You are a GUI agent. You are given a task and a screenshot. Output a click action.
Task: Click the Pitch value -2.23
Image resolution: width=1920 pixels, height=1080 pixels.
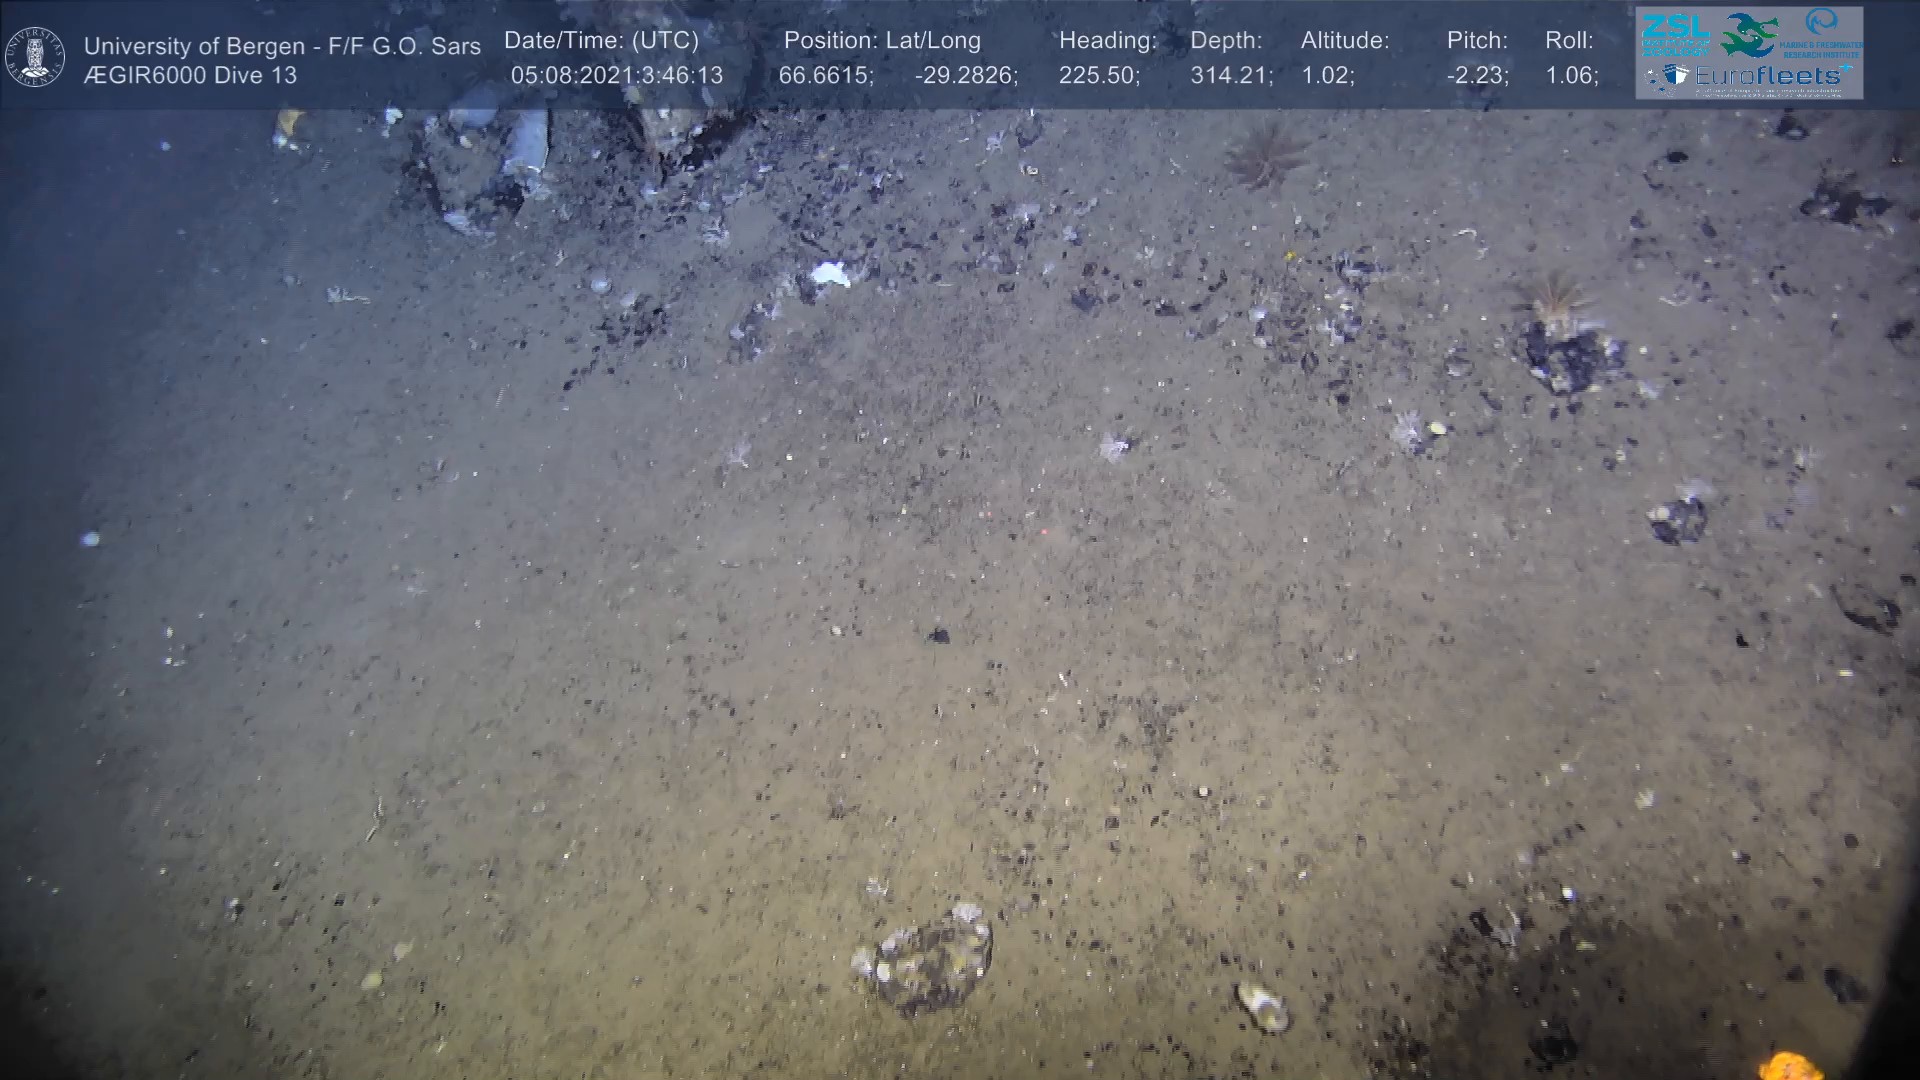click(1477, 75)
